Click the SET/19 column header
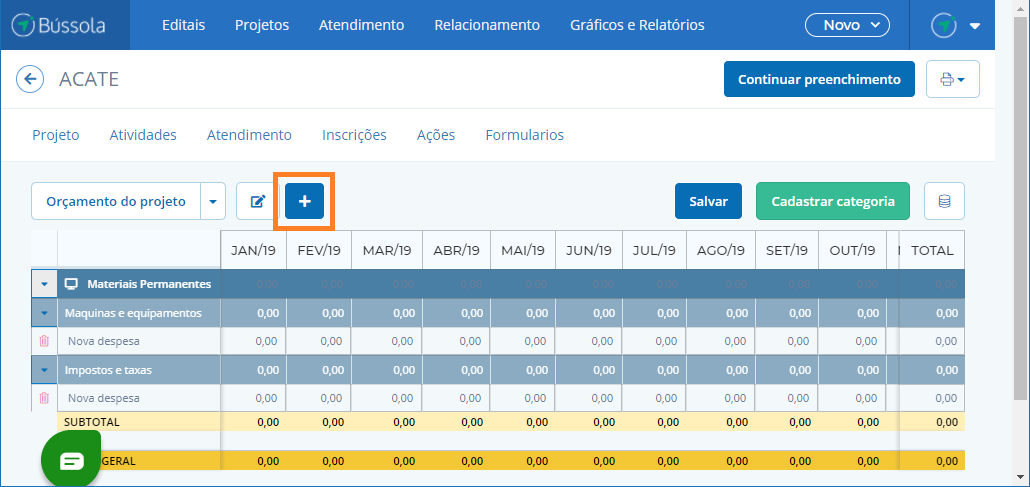Screen dimensions: 1030x487 (x=787, y=250)
